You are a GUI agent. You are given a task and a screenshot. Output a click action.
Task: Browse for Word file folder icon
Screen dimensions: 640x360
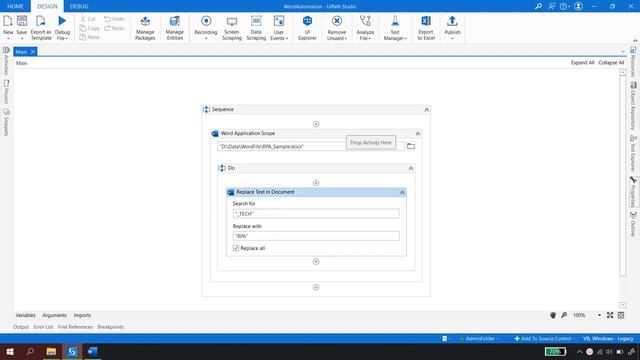point(411,146)
